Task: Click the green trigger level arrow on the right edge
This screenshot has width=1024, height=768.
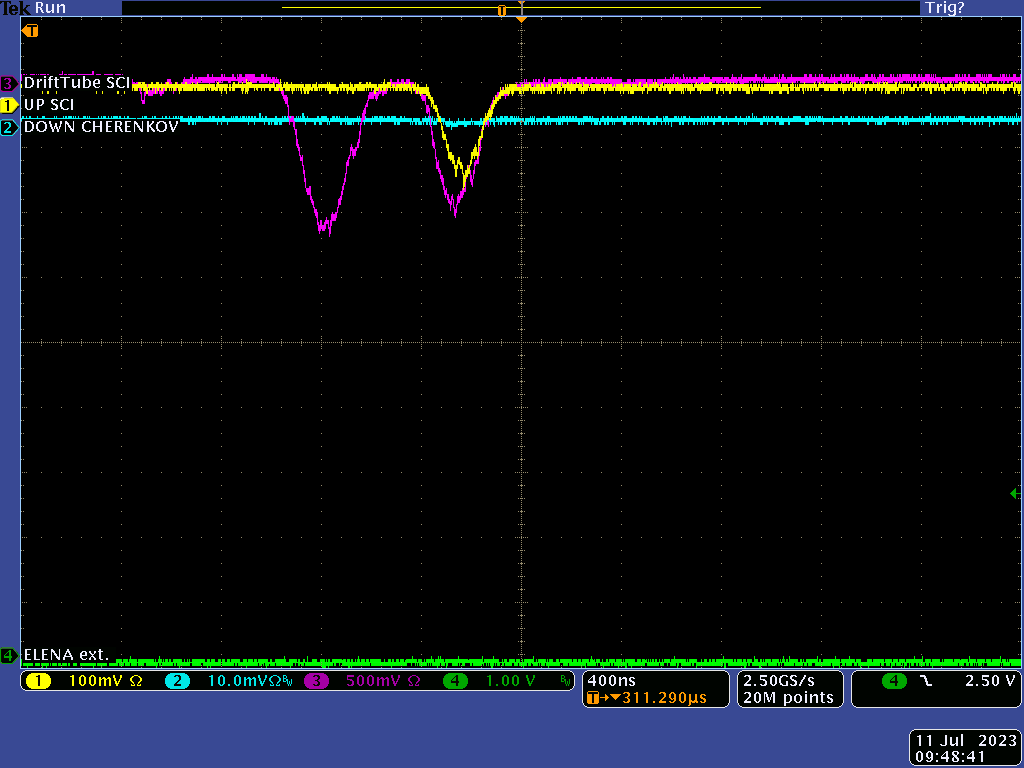Action: [1014, 493]
